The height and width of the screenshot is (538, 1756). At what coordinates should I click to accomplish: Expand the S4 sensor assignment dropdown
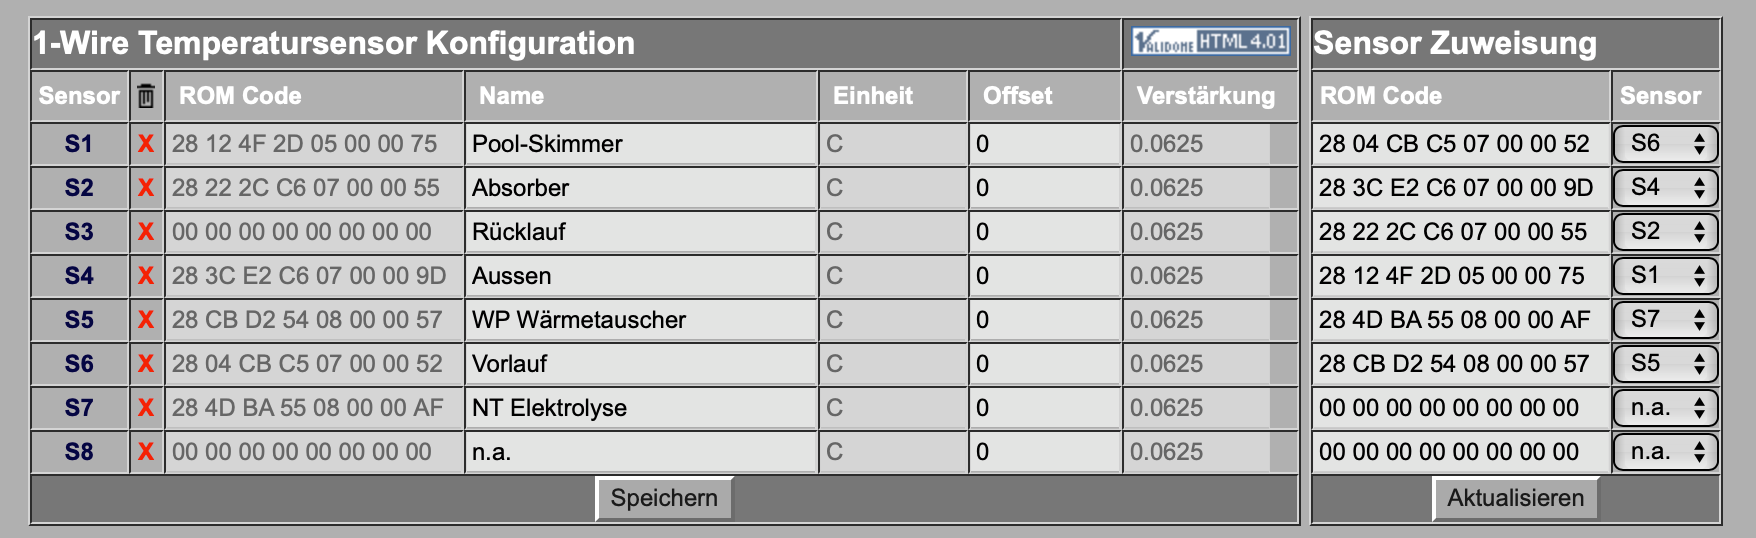coord(1665,188)
